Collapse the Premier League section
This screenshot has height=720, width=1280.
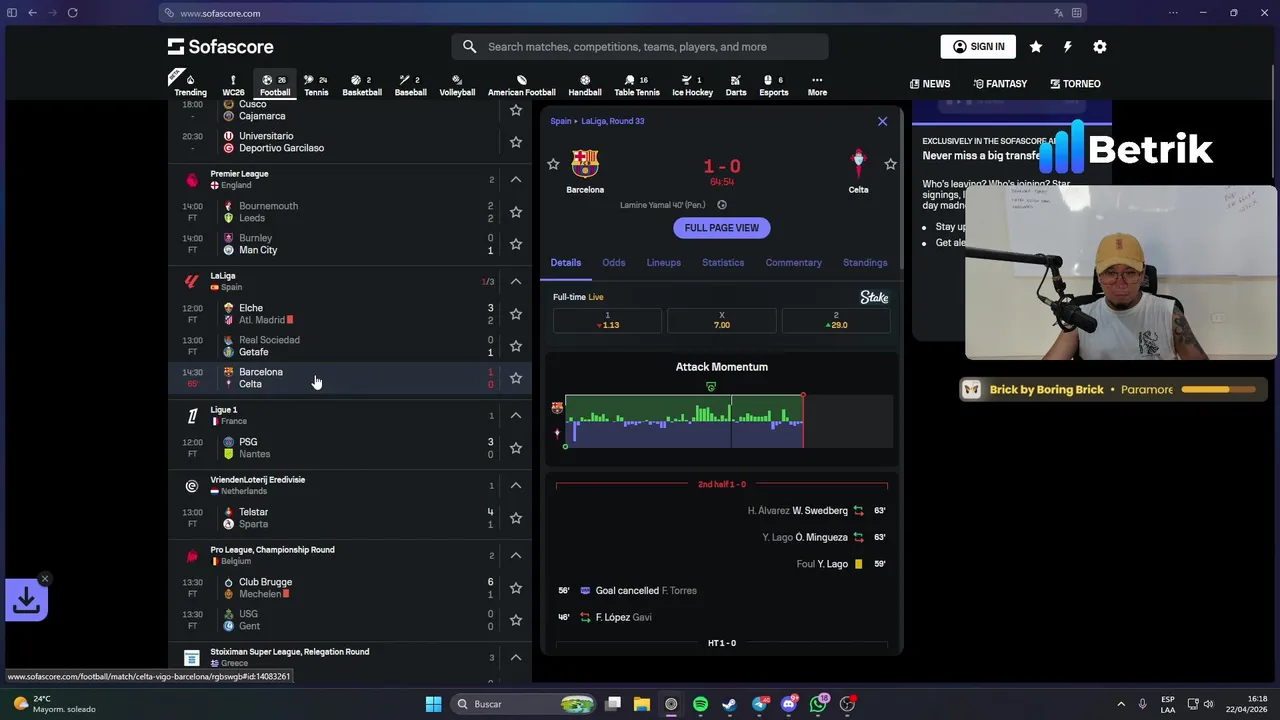click(x=516, y=180)
